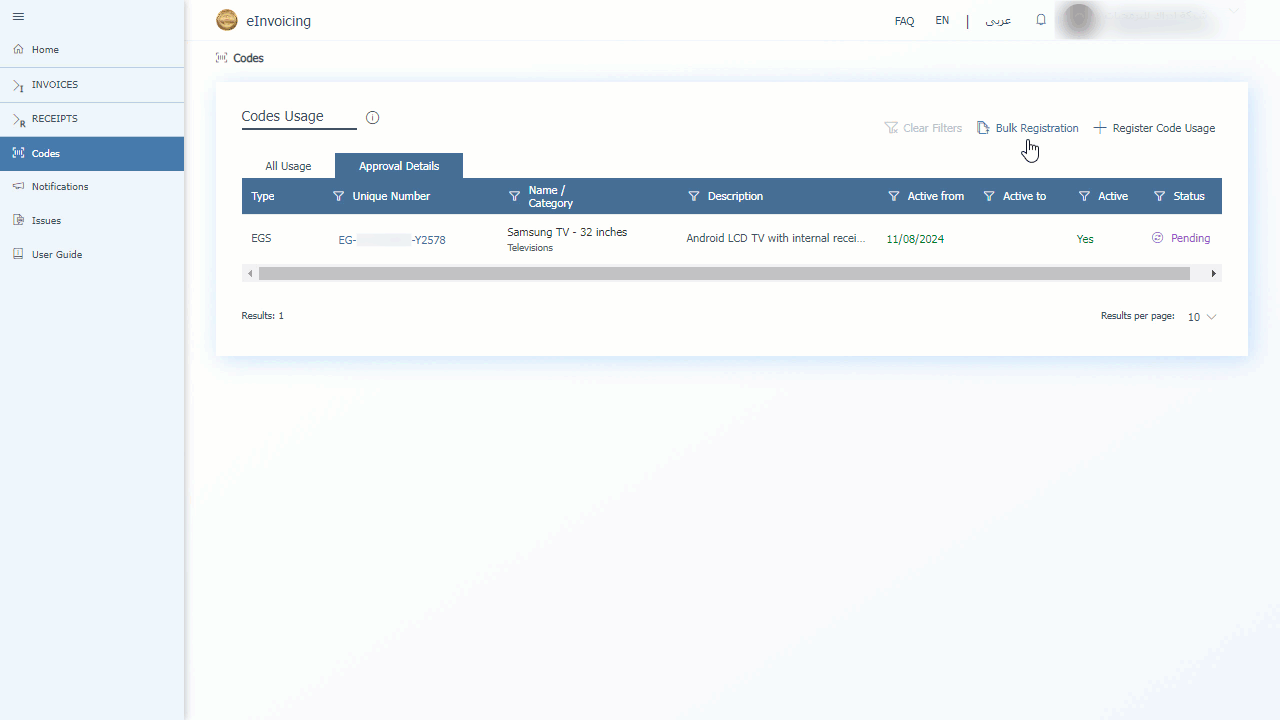This screenshot has height=720, width=1280.
Task: Switch language to EN
Action: click(942, 20)
